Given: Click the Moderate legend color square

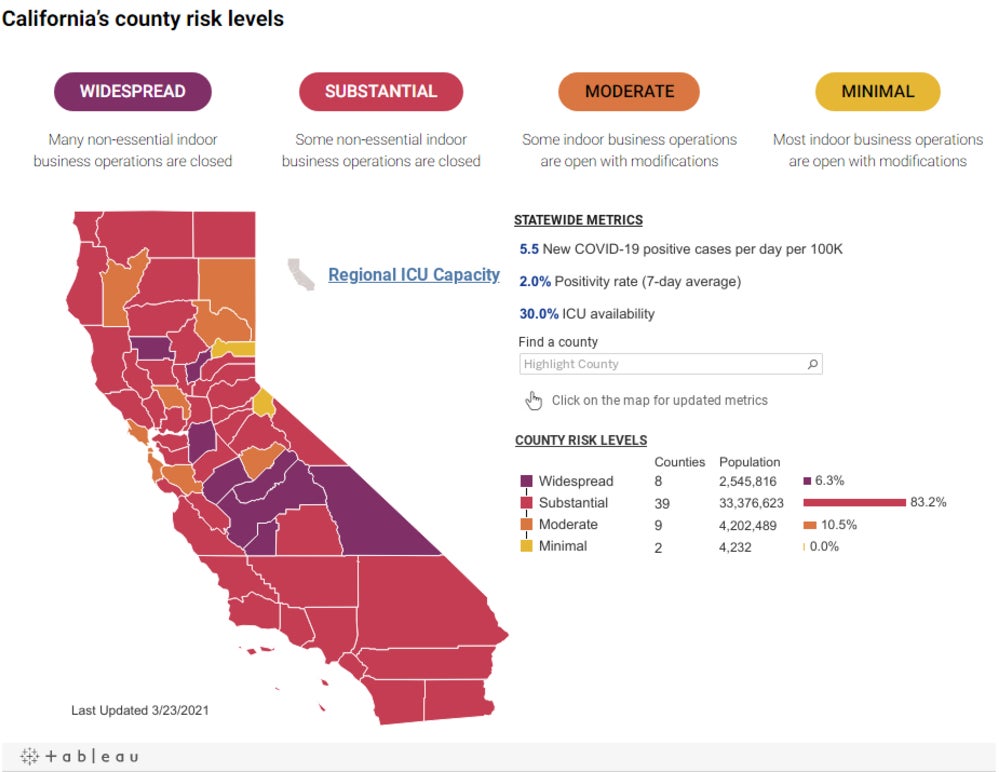Looking at the screenshot, I should 524,524.
